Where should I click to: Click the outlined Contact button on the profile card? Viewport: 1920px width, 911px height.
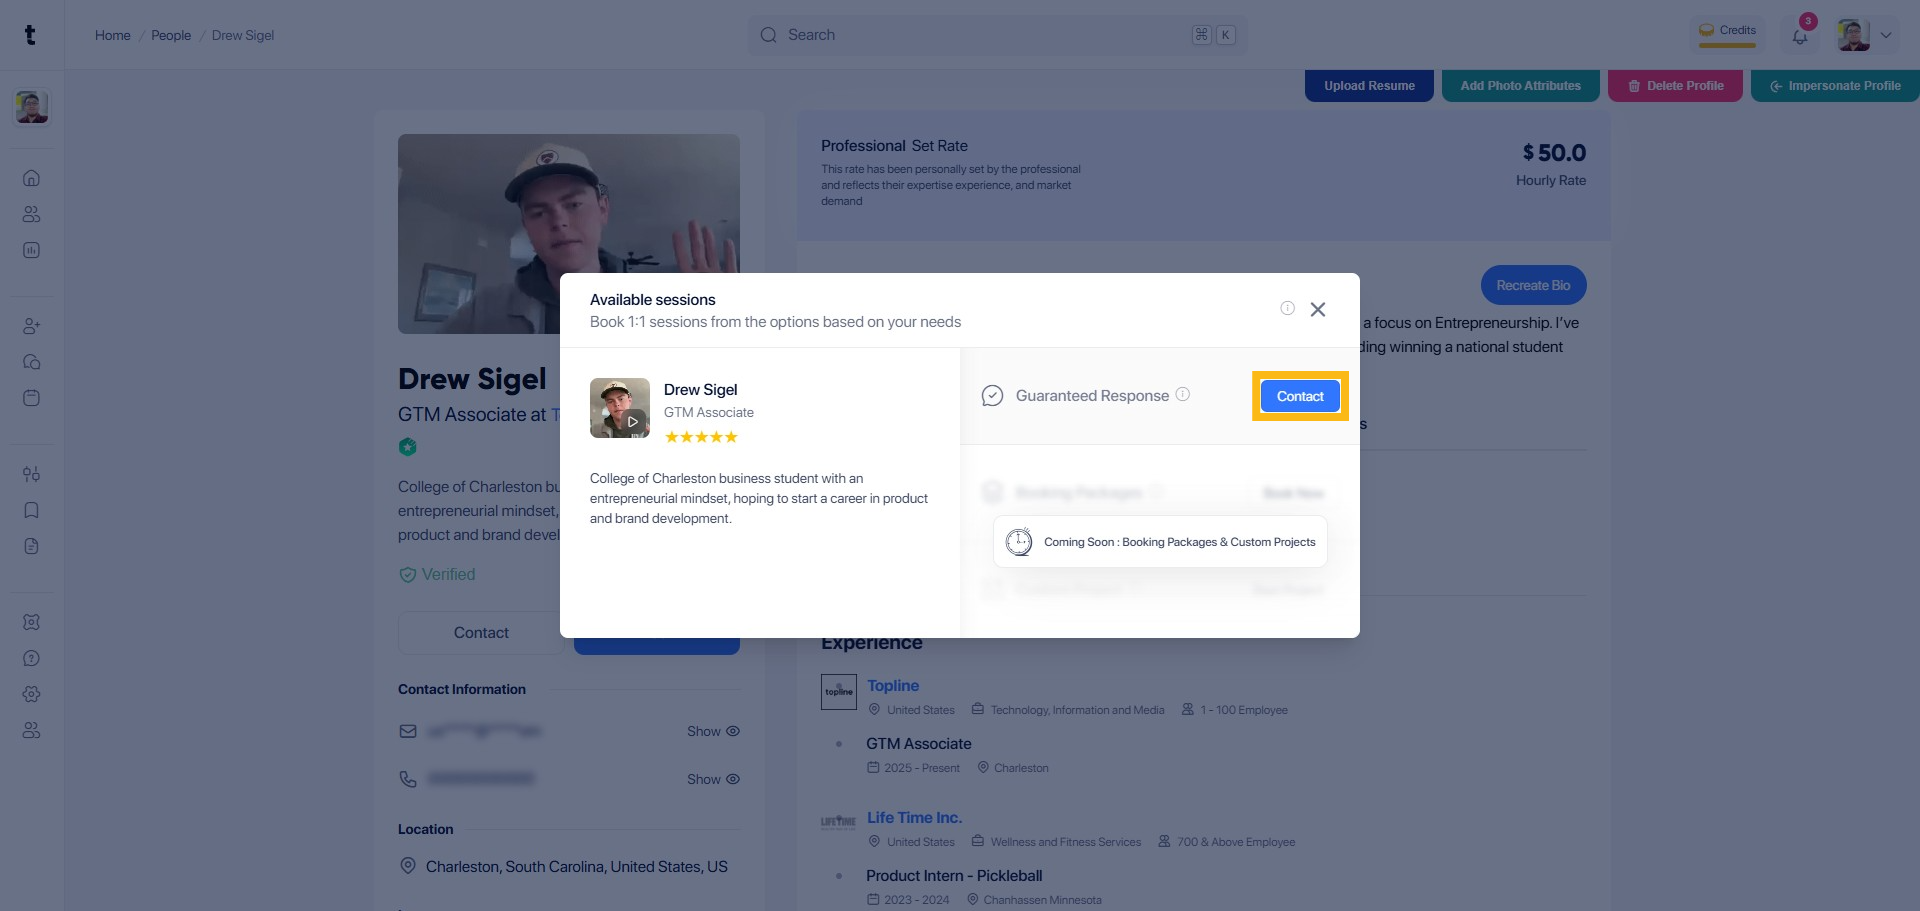pyautogui.click(x=481, y=633)
